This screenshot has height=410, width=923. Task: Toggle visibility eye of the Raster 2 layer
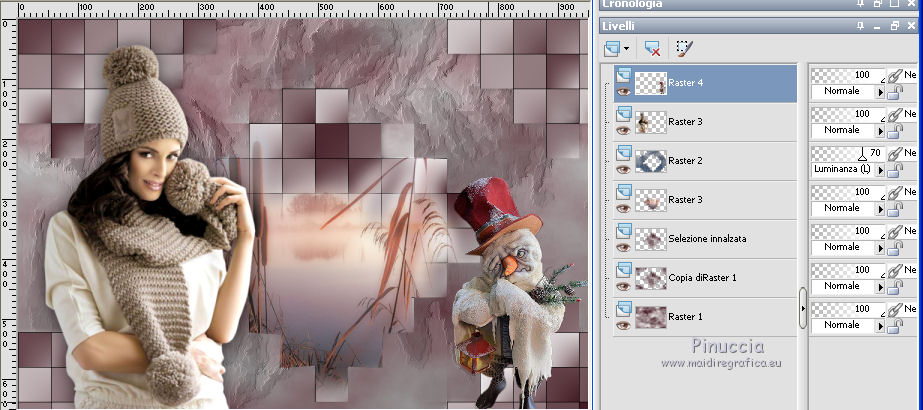point(623,169)
